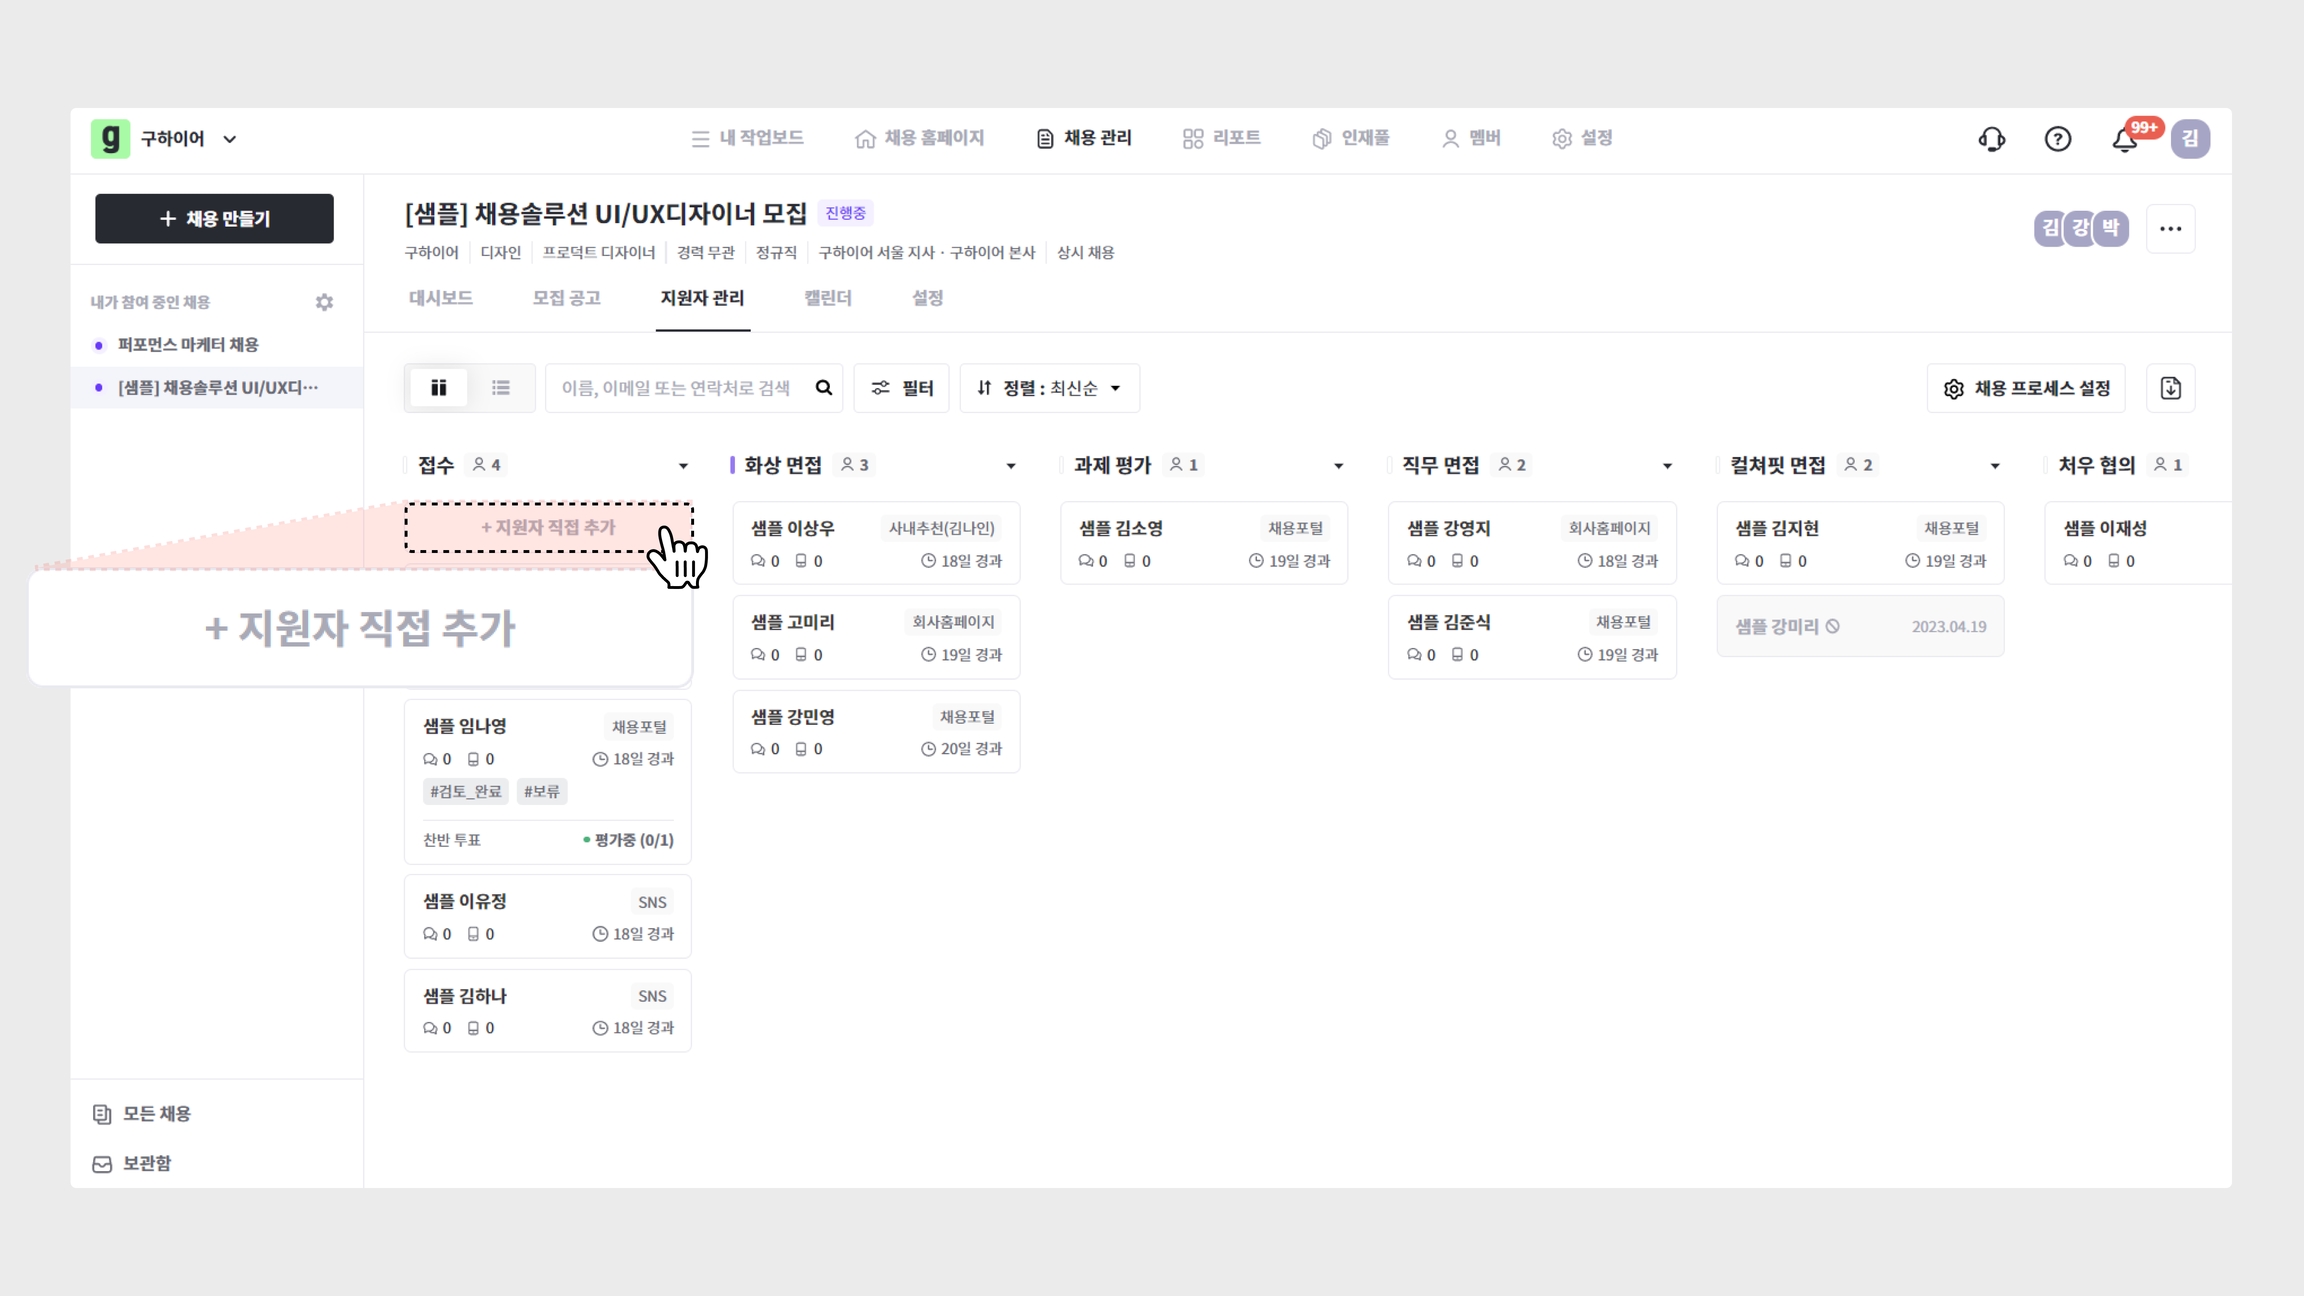
Task: Click the 모든 채용 document icon
Action: (x=102, y=1114)
